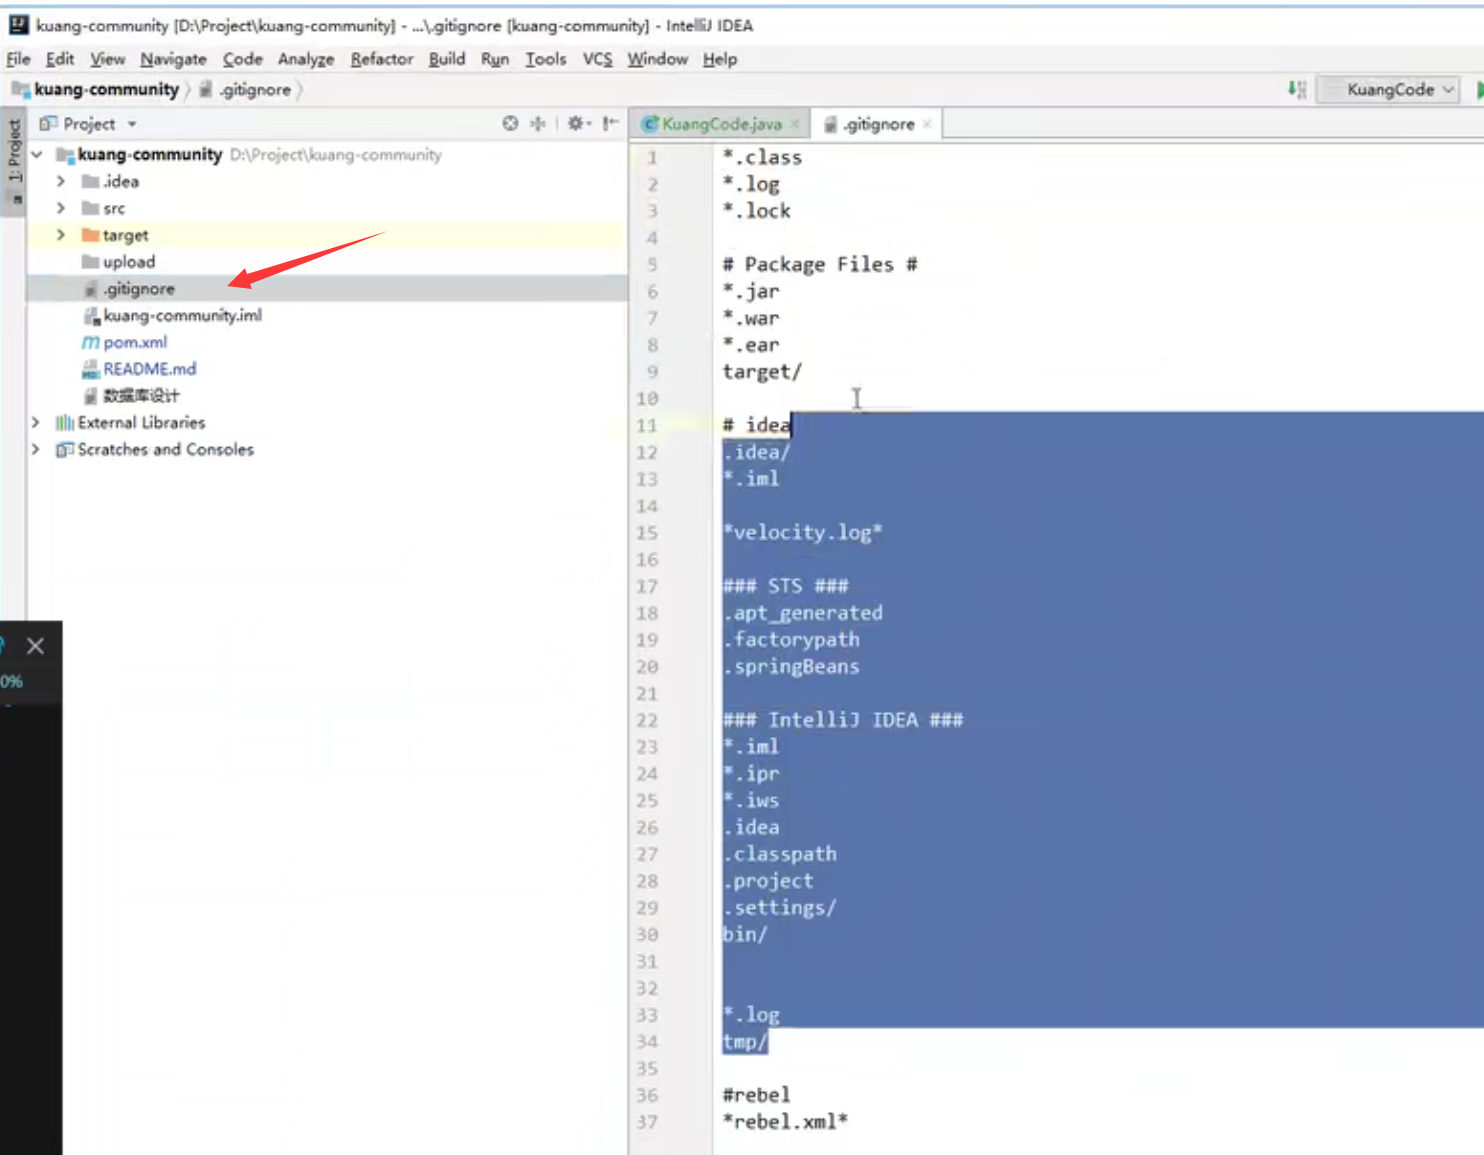Expand External Libraries node
The width and height of the screenshot is (1484, 1155).
tap(36, 422)
